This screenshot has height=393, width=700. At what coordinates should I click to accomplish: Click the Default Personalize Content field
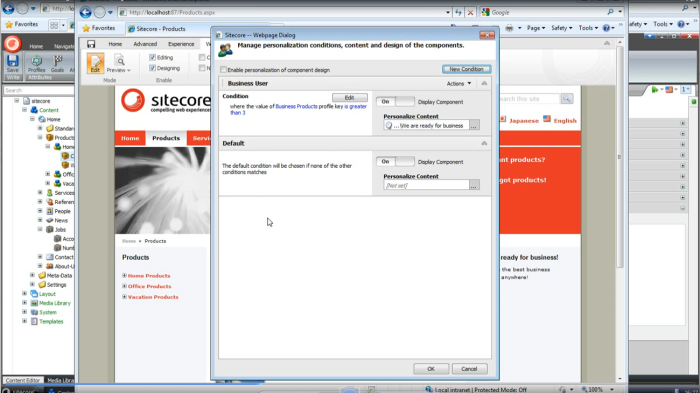click(x=426, y=185)
